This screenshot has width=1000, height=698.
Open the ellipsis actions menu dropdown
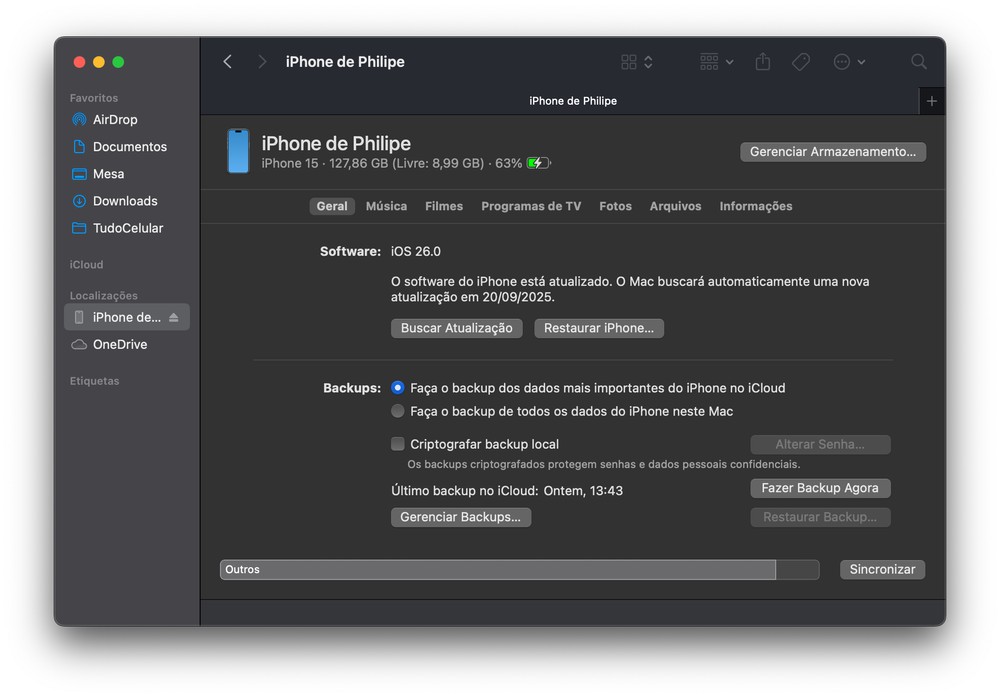click(x=849, y=62)
